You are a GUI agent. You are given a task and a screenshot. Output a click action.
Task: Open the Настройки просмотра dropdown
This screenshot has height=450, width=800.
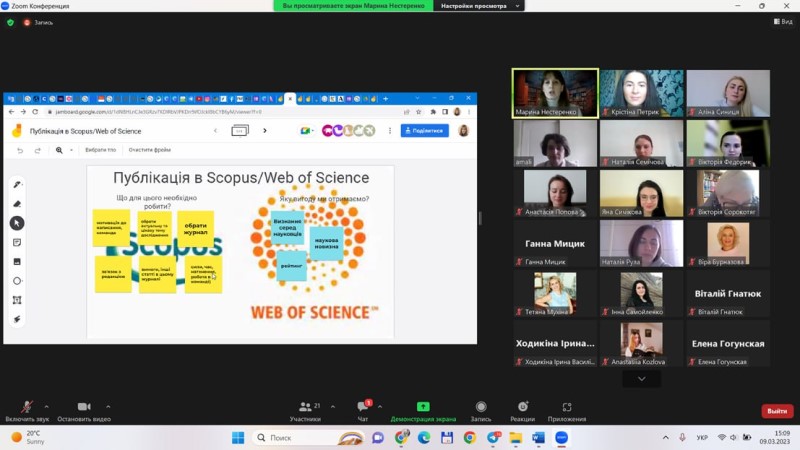click(479, 6)
